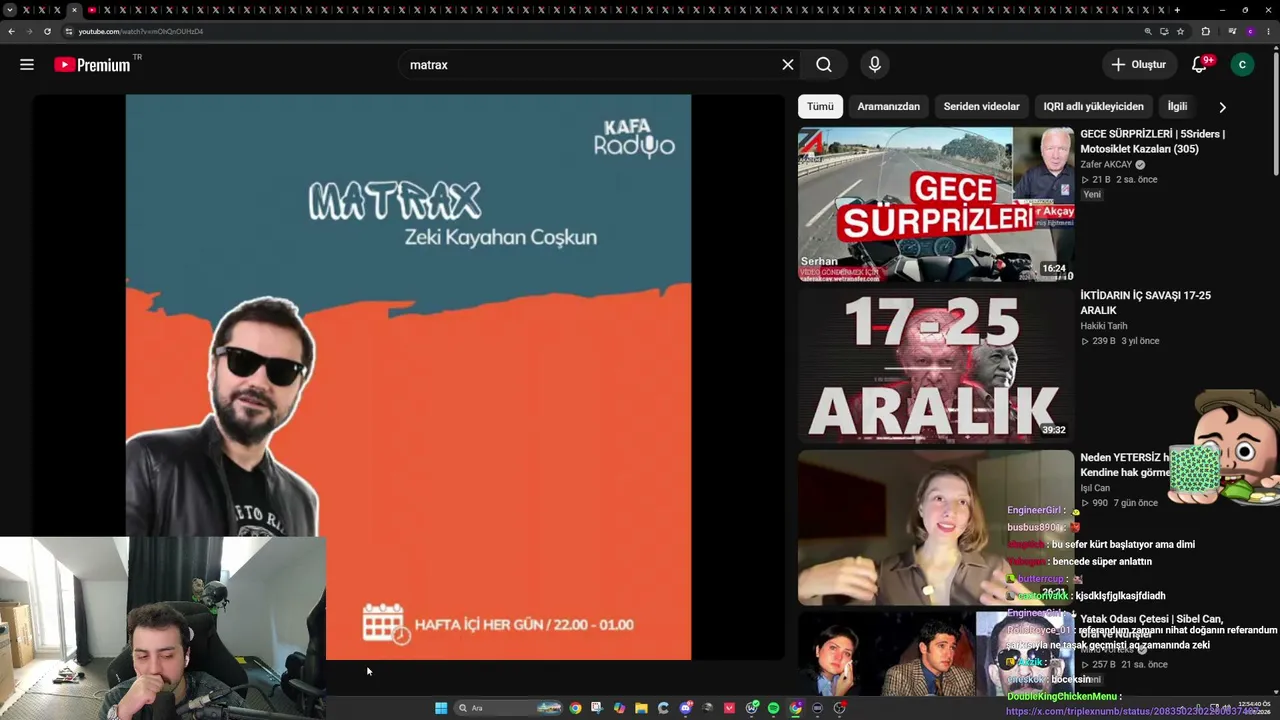Visit the Zafer AKCAY channel
Screen dimensions: 1280x720
(x=1106, y=165)
